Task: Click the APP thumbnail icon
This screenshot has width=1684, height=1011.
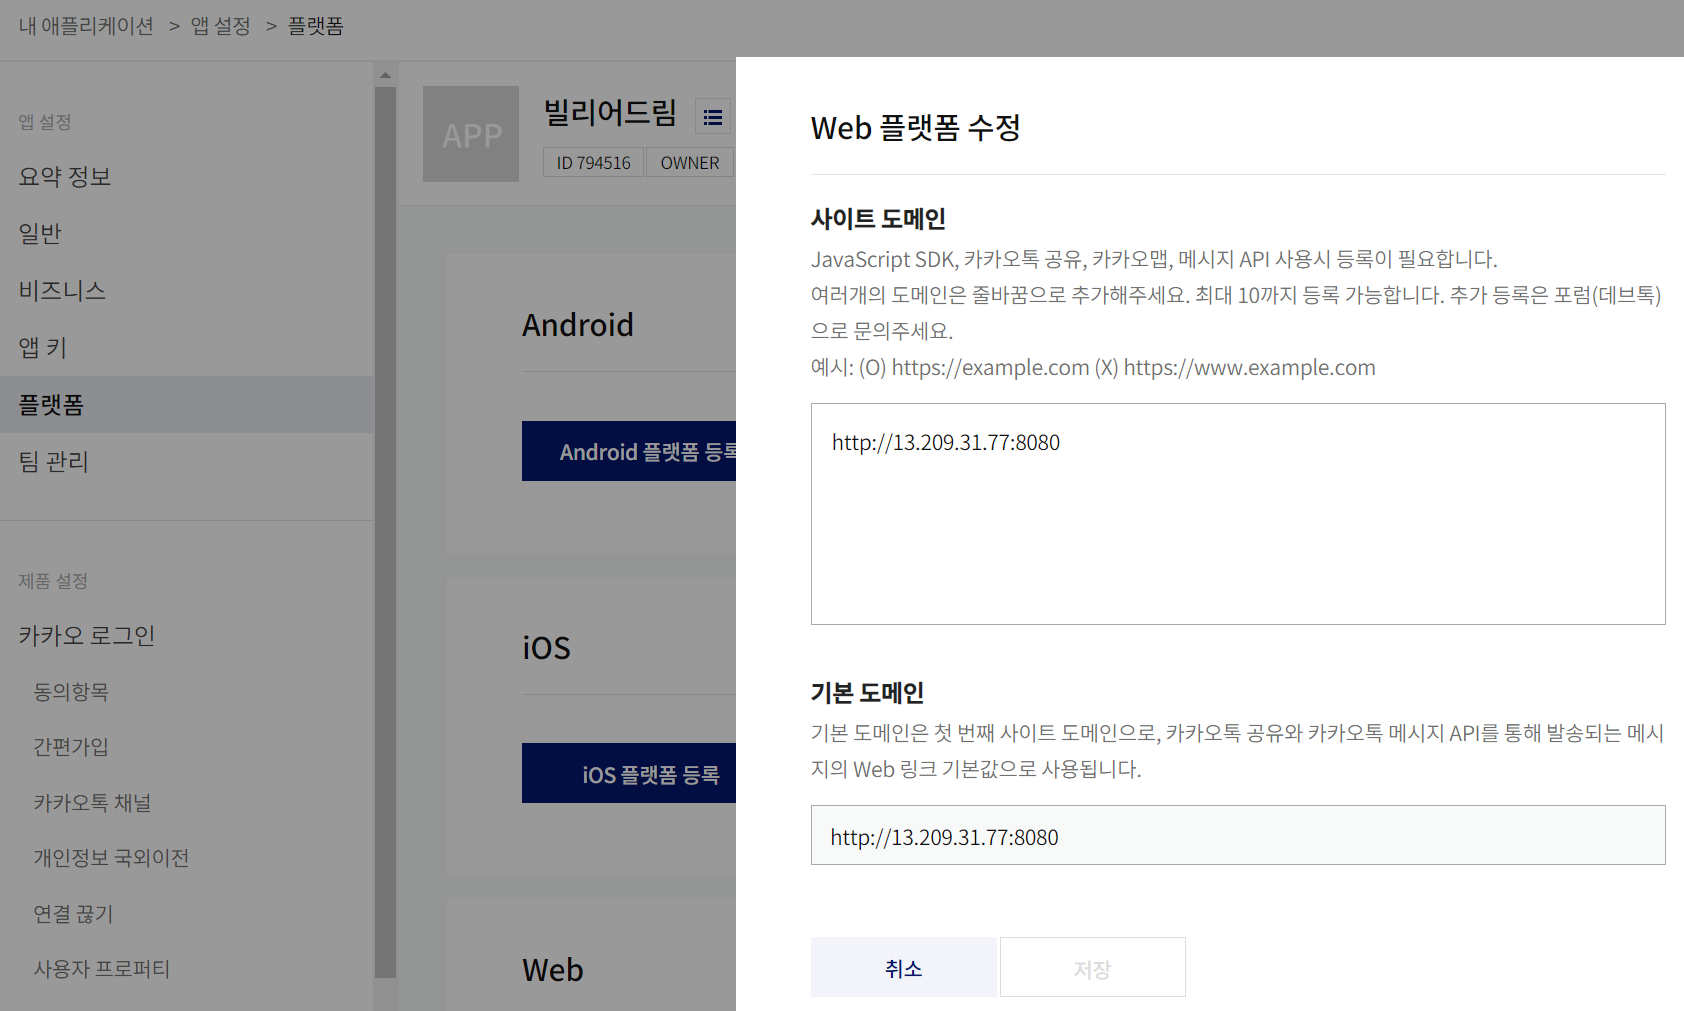Action: [471, 134]
